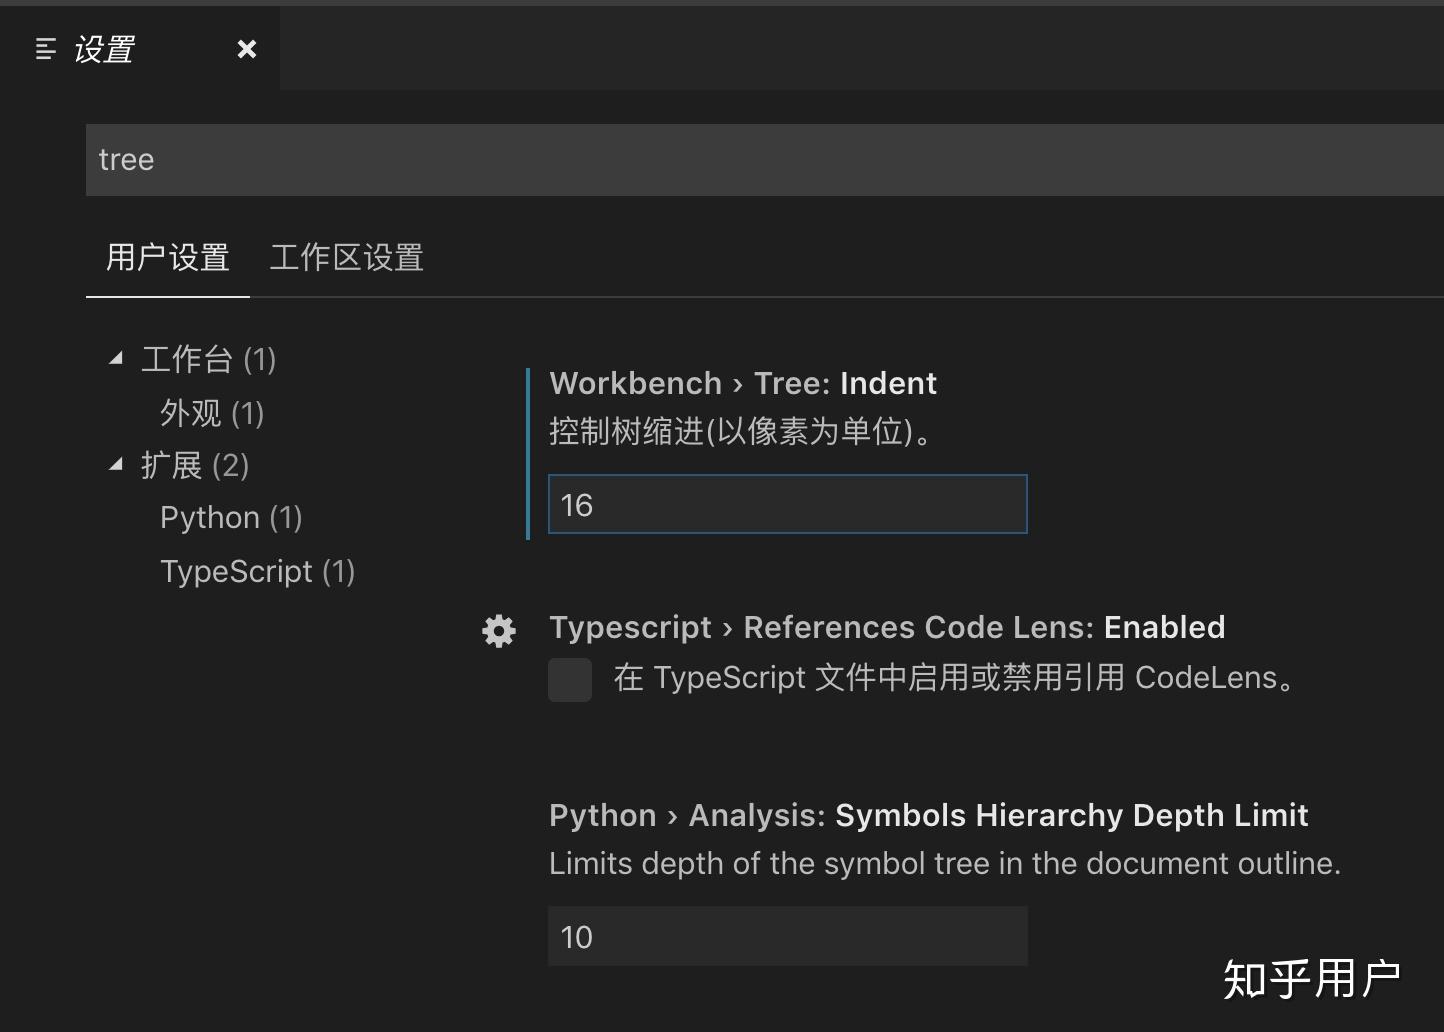1444x1032 pixels.
Task: Select the Python Analysis setting title
Action: pyautogui.click(x=928, y=815)
